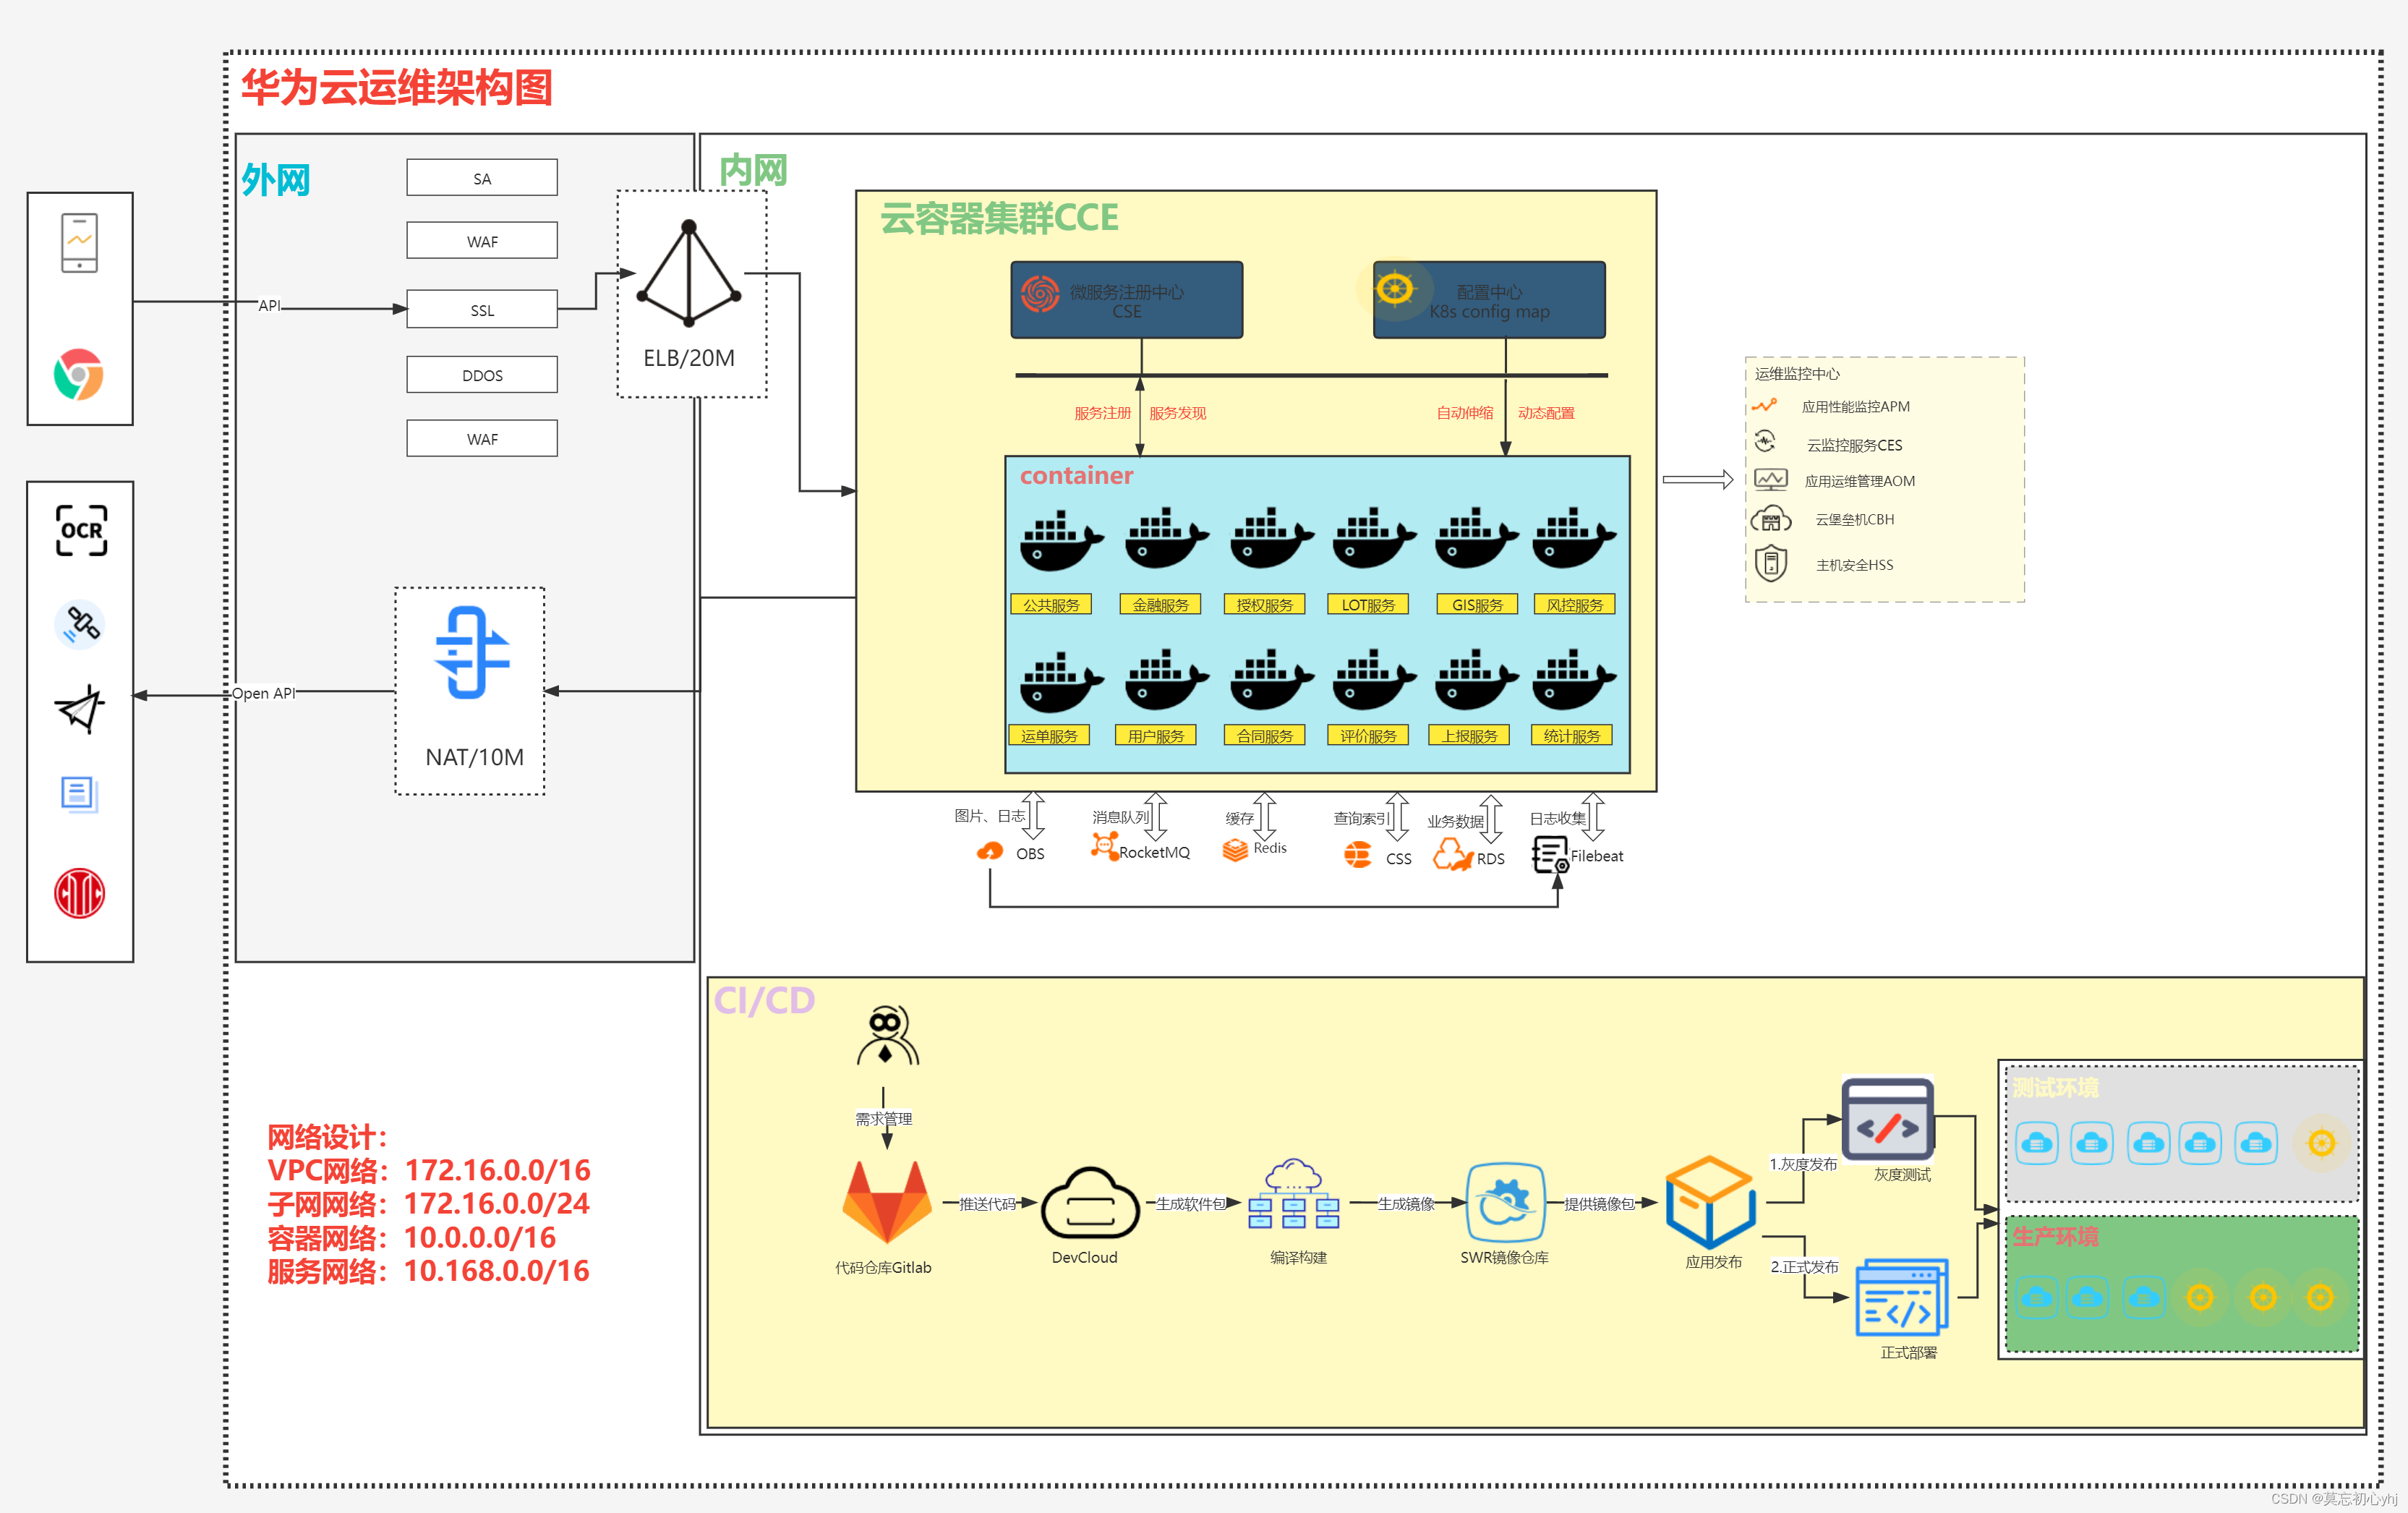
Task: Click the DevCloud cloud icon
Action: [x=1090, y=1203]
